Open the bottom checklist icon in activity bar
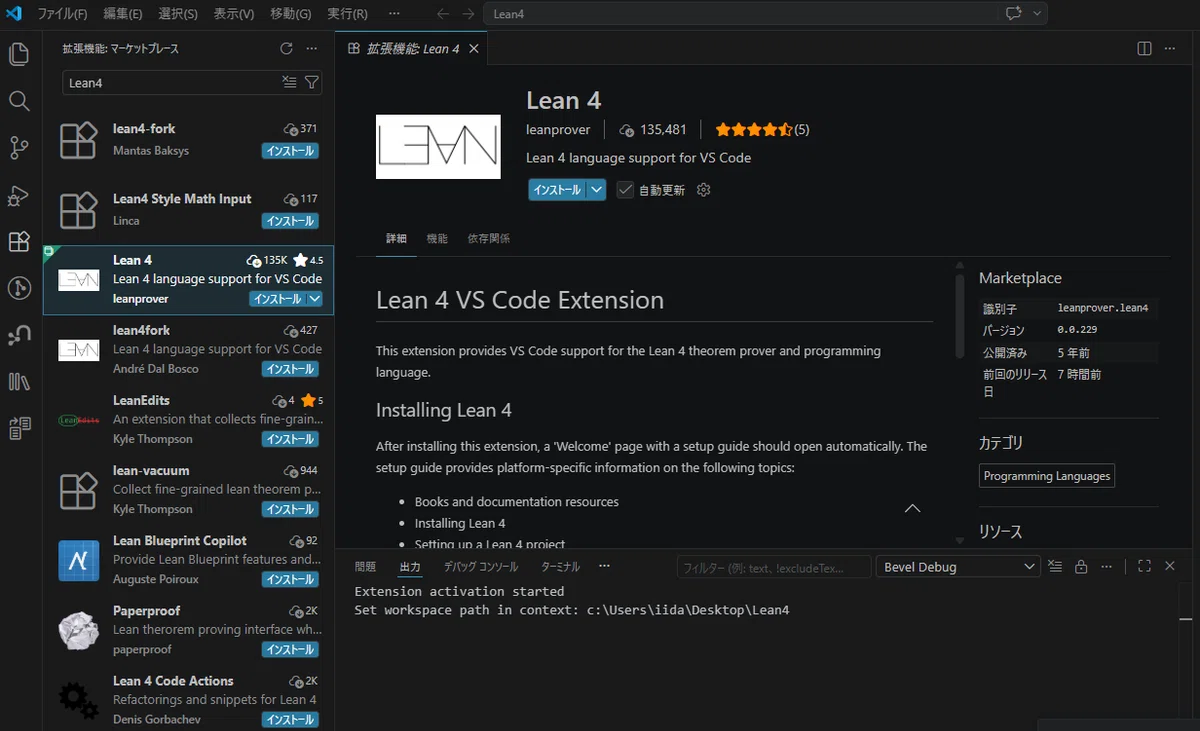This screenshot has height=731, width=1200. (18, 429)
